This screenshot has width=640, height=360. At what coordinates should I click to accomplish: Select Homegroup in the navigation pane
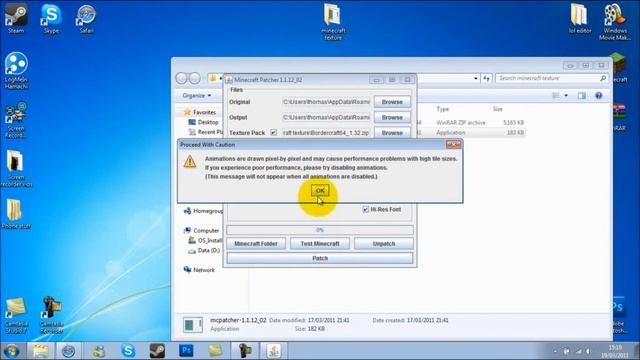[x=203, y=211]
